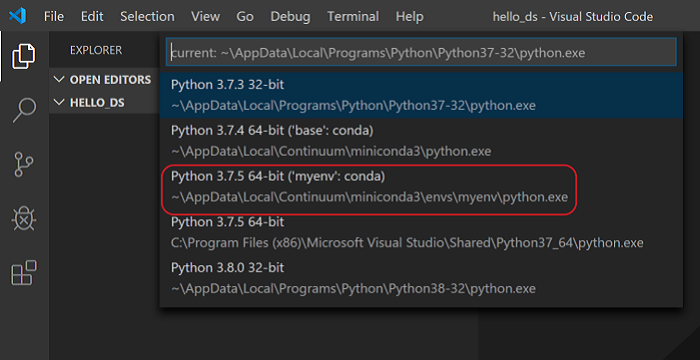Select Python 3.7.5 64-bit myenv conda
The height and width of the screenshot is (360, 700).
click(x=421, y=187)
